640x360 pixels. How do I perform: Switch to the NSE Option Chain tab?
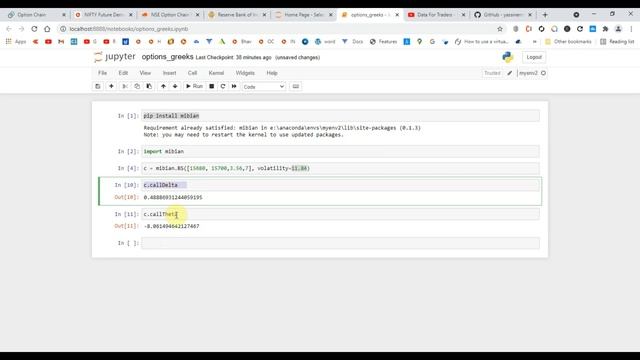coord(170,15)
